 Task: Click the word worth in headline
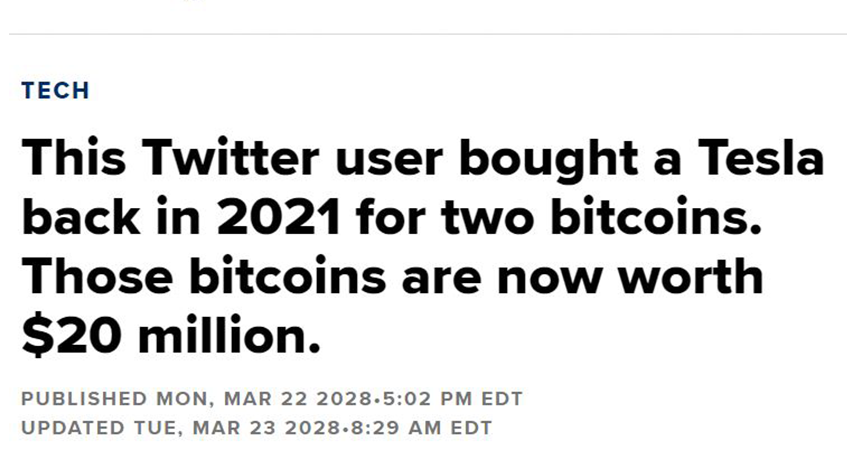tap(690, 276)
